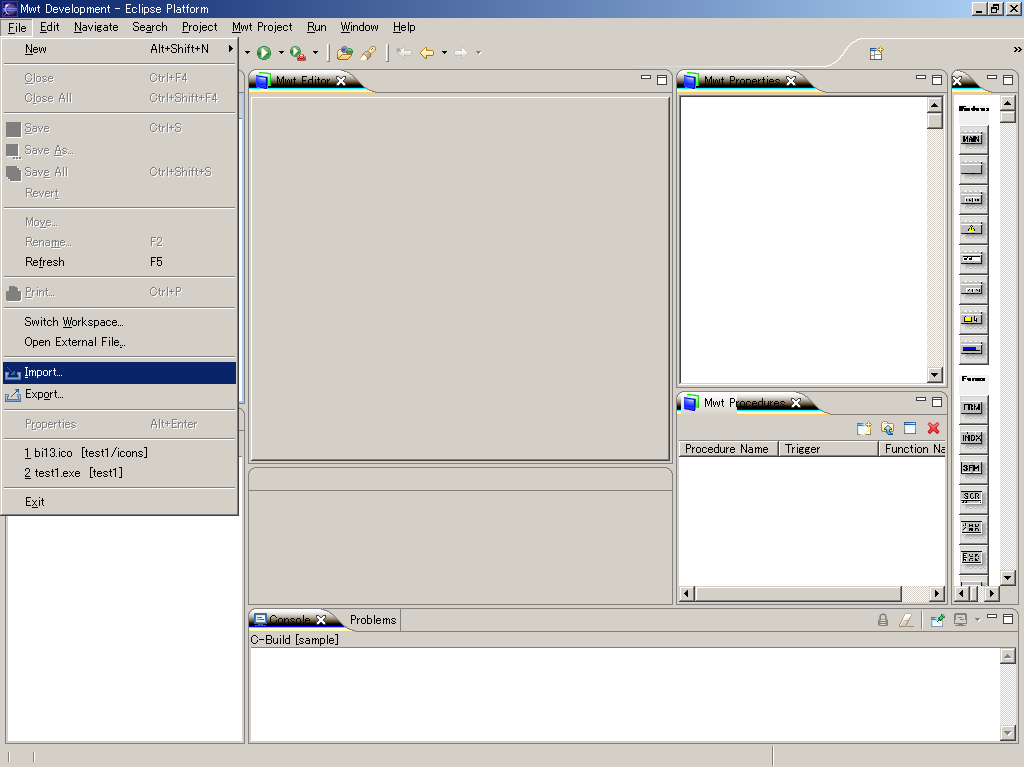1024x768 pixels.
Task: Click the Console scroll lock icon
Action: [883, 620]
